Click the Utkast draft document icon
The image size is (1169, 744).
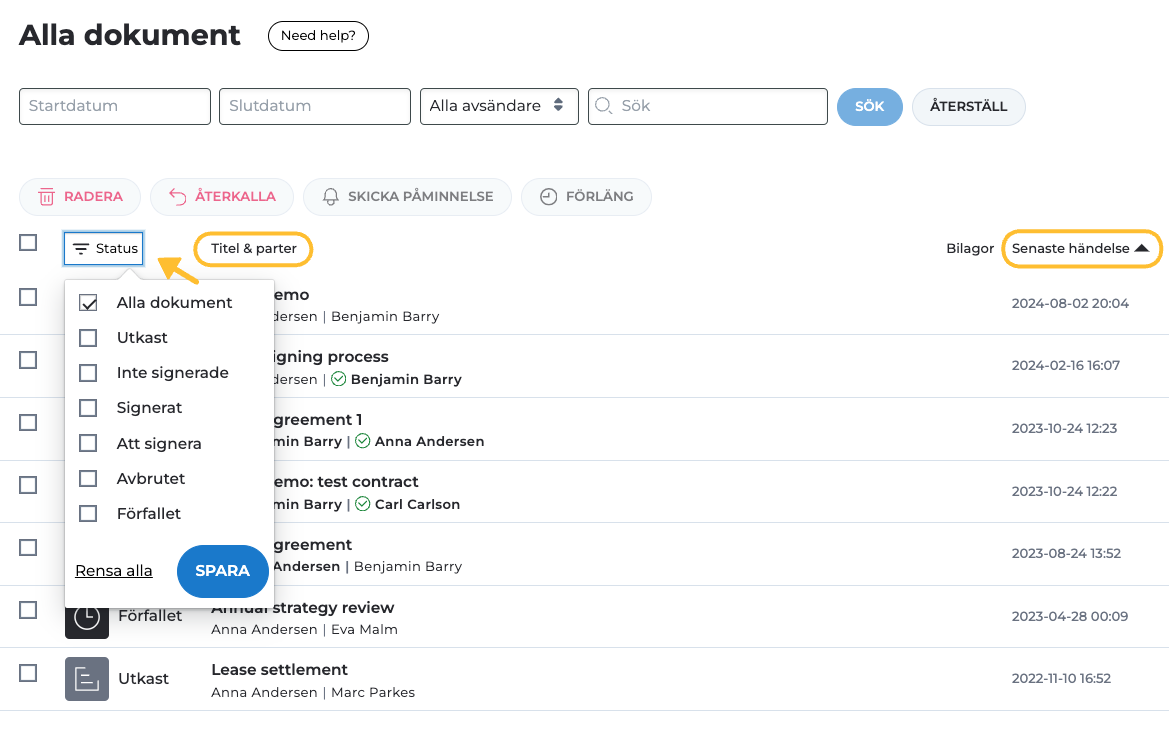coord(87,679)
